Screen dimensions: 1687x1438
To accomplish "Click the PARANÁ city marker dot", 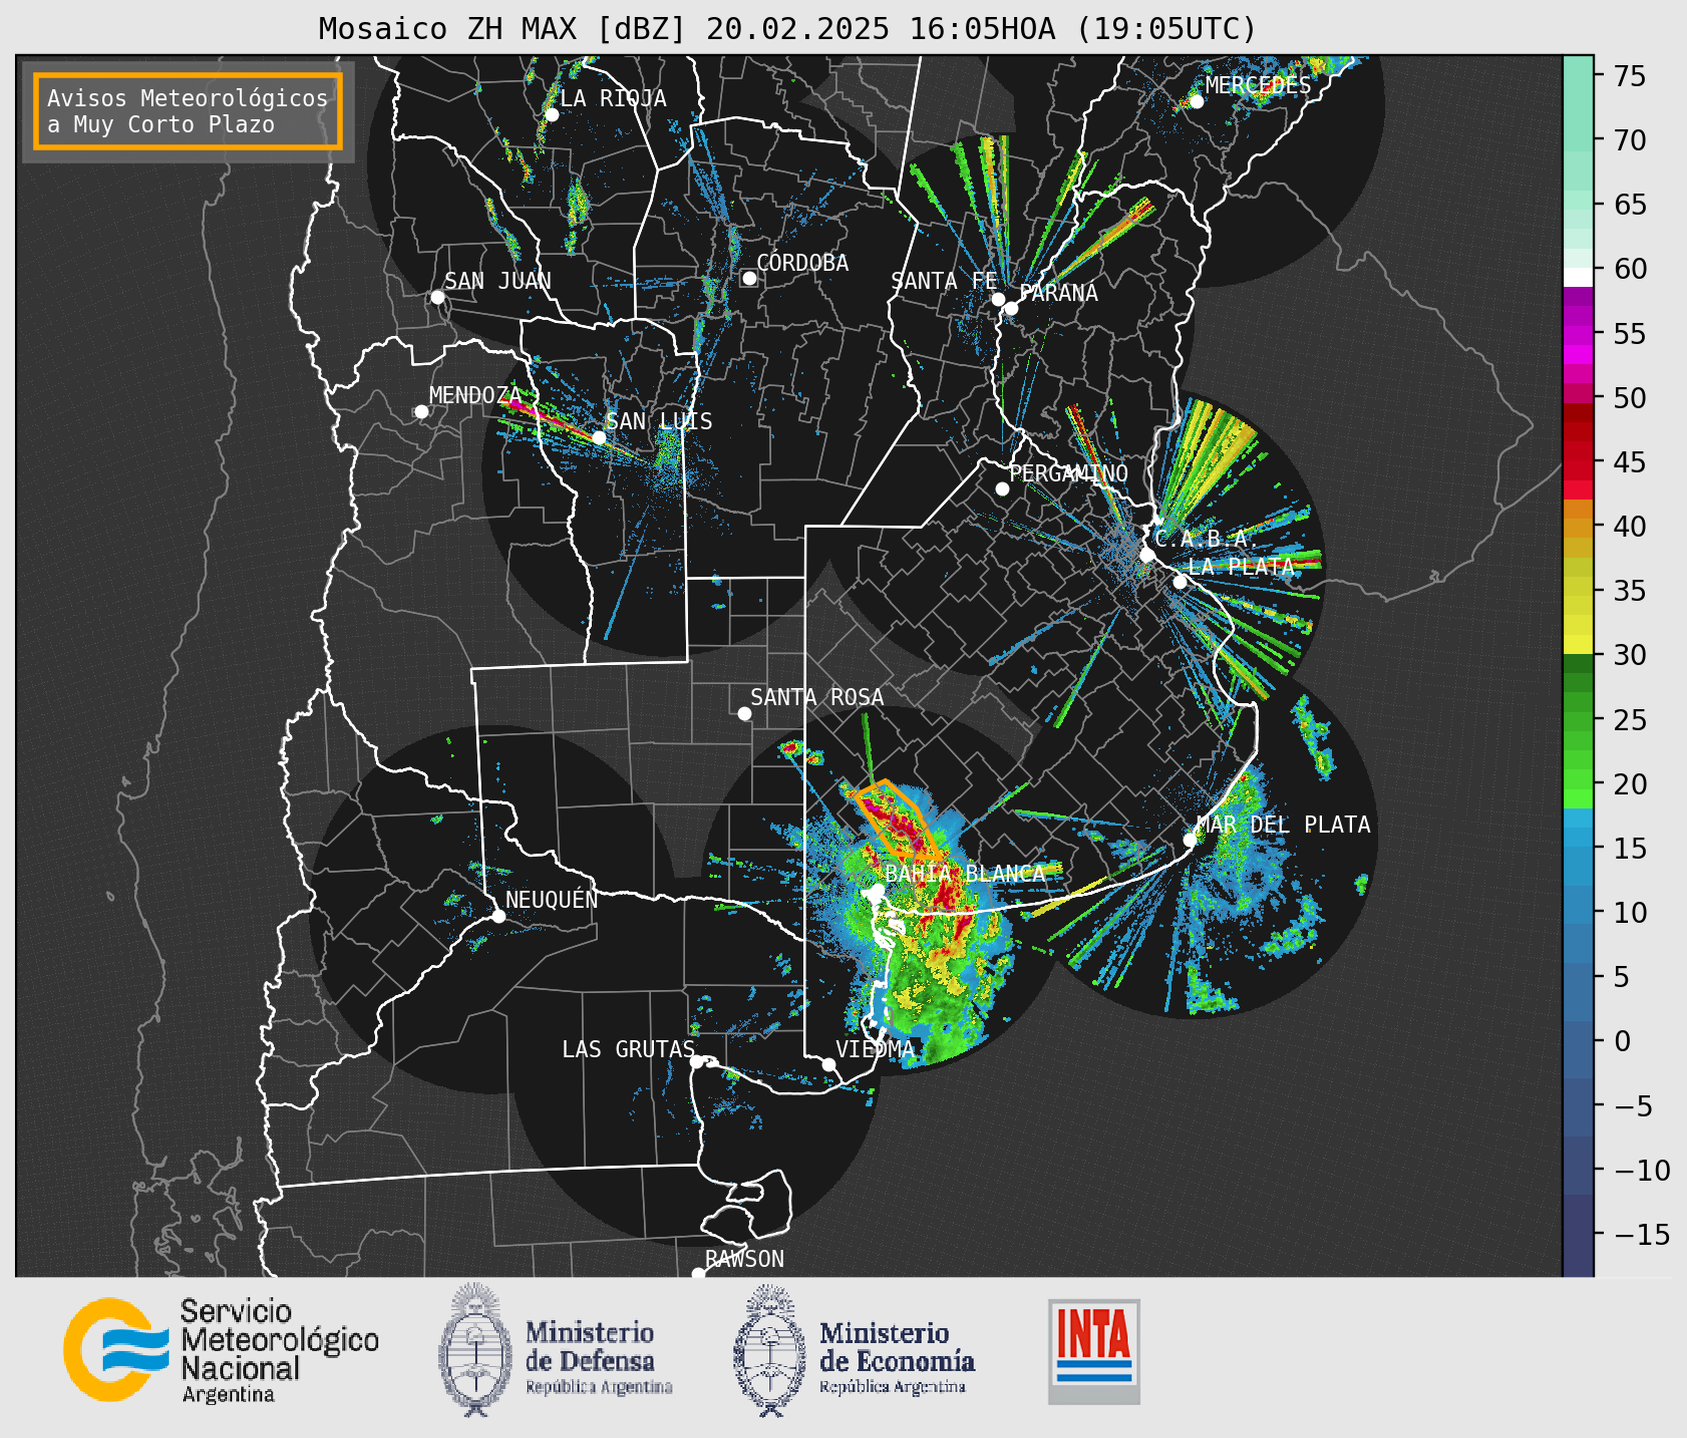I will [x=1011, y=308].
